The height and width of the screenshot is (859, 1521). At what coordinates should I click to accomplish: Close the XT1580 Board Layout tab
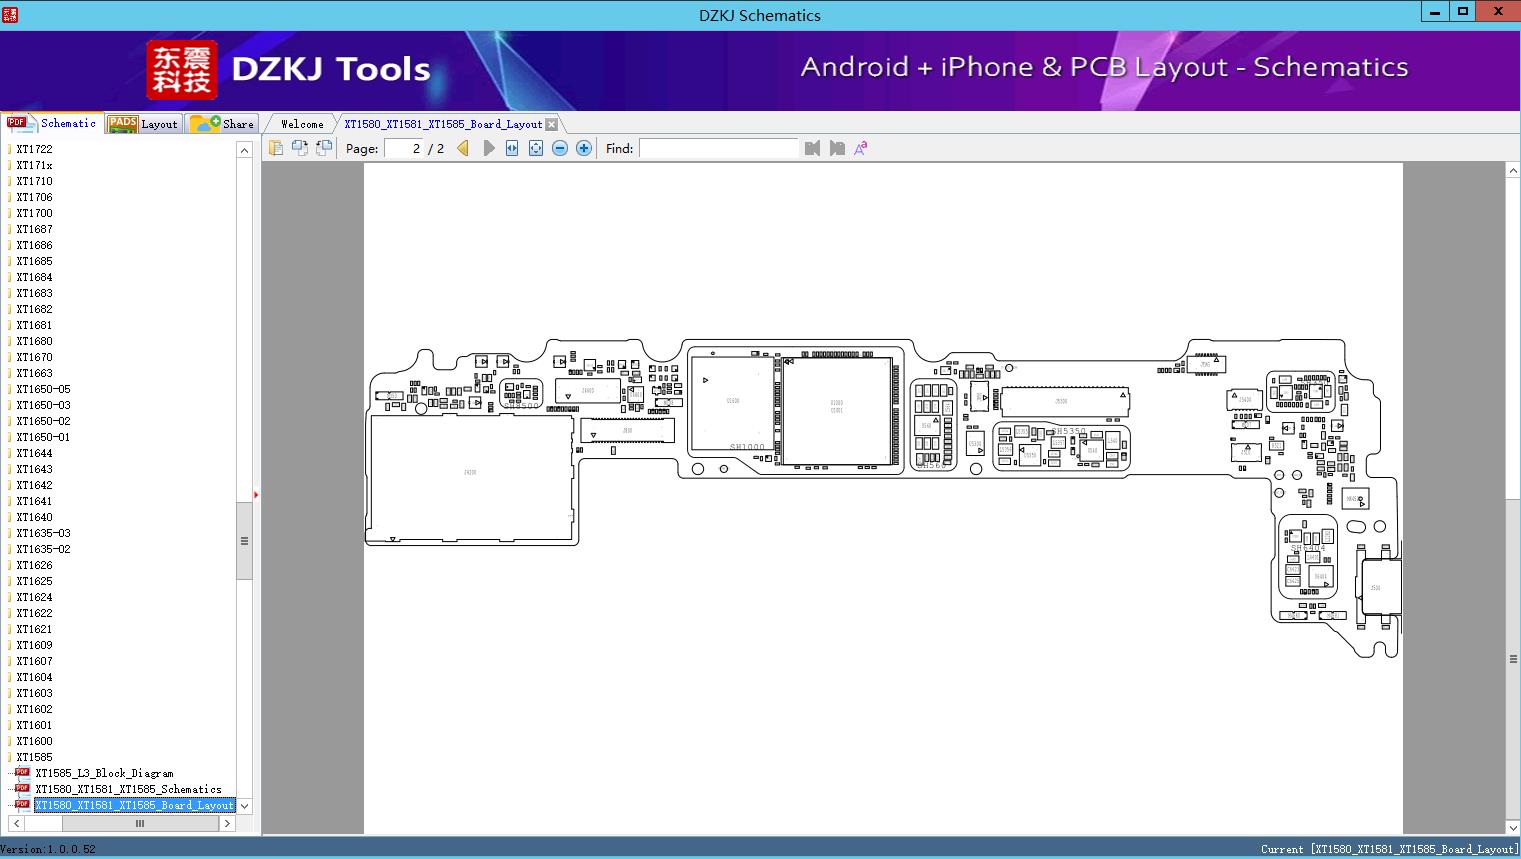[x=551, y=124]
